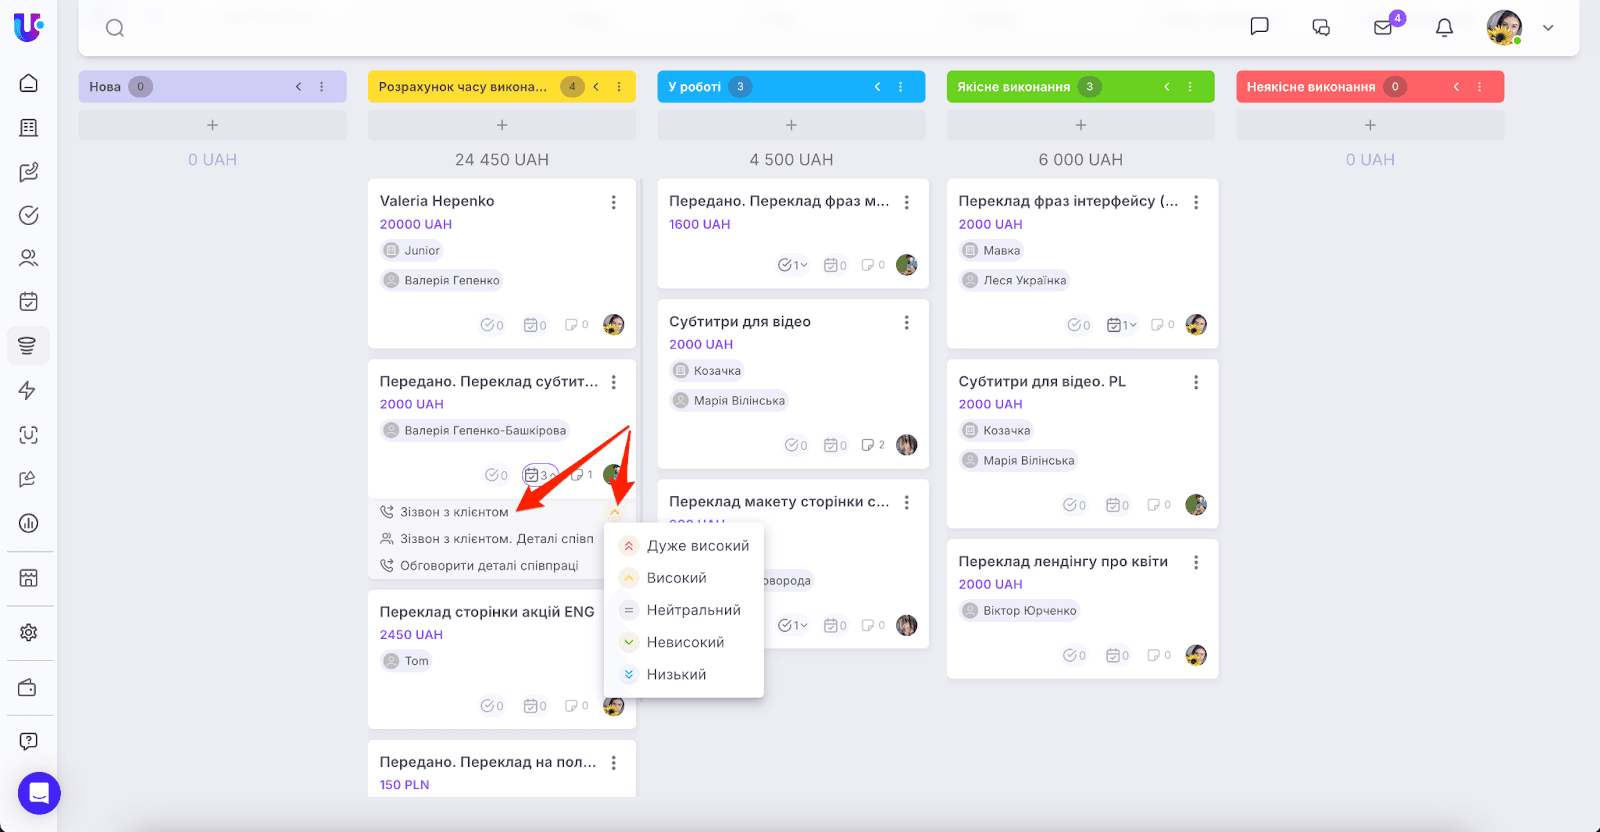Viewport: 1600px width, 832px height.
Task: Collapse the Нова column with its chevron
Action: pyautogui.click(x=298, y=87)
